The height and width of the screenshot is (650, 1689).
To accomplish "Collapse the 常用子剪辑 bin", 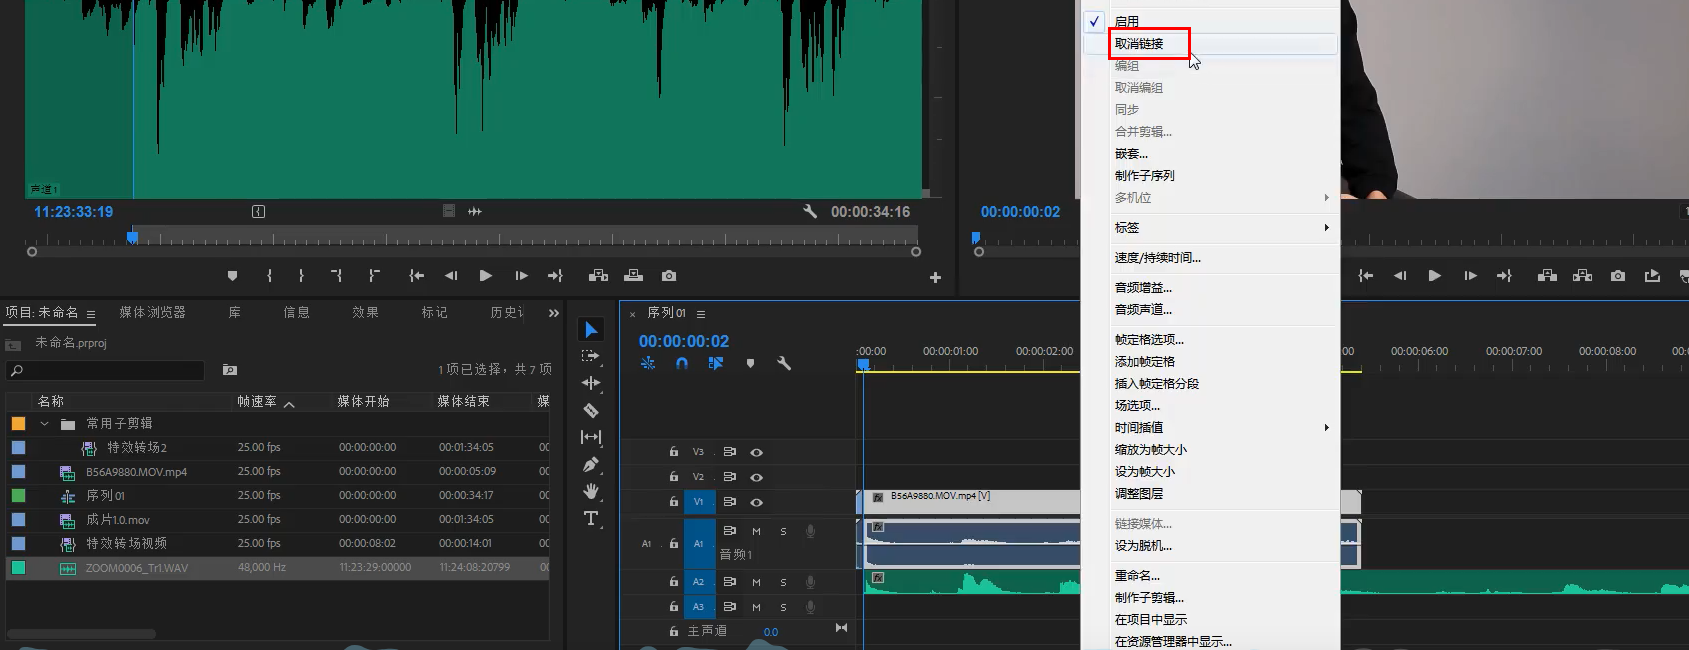I will [x=44, y=424].
